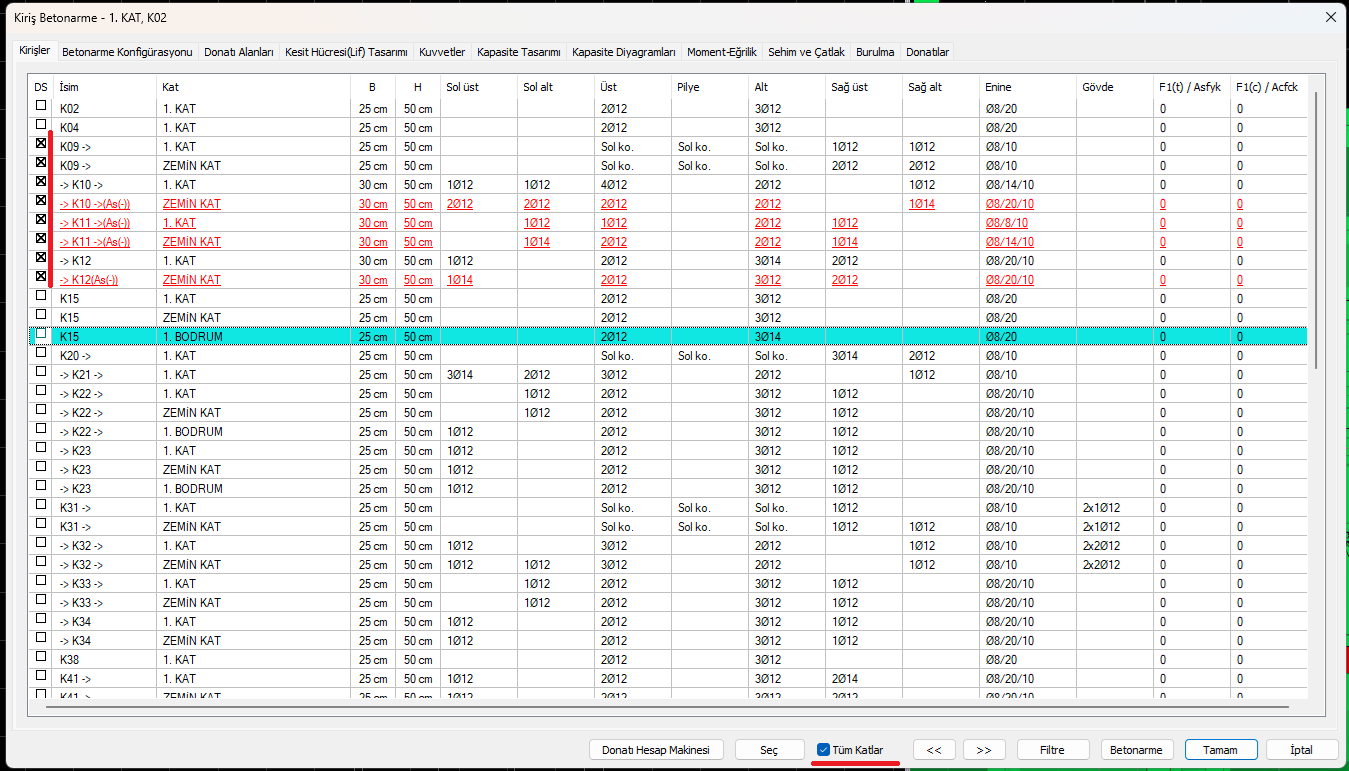Check the DS box for K38 1. KAT

[41, 656]
